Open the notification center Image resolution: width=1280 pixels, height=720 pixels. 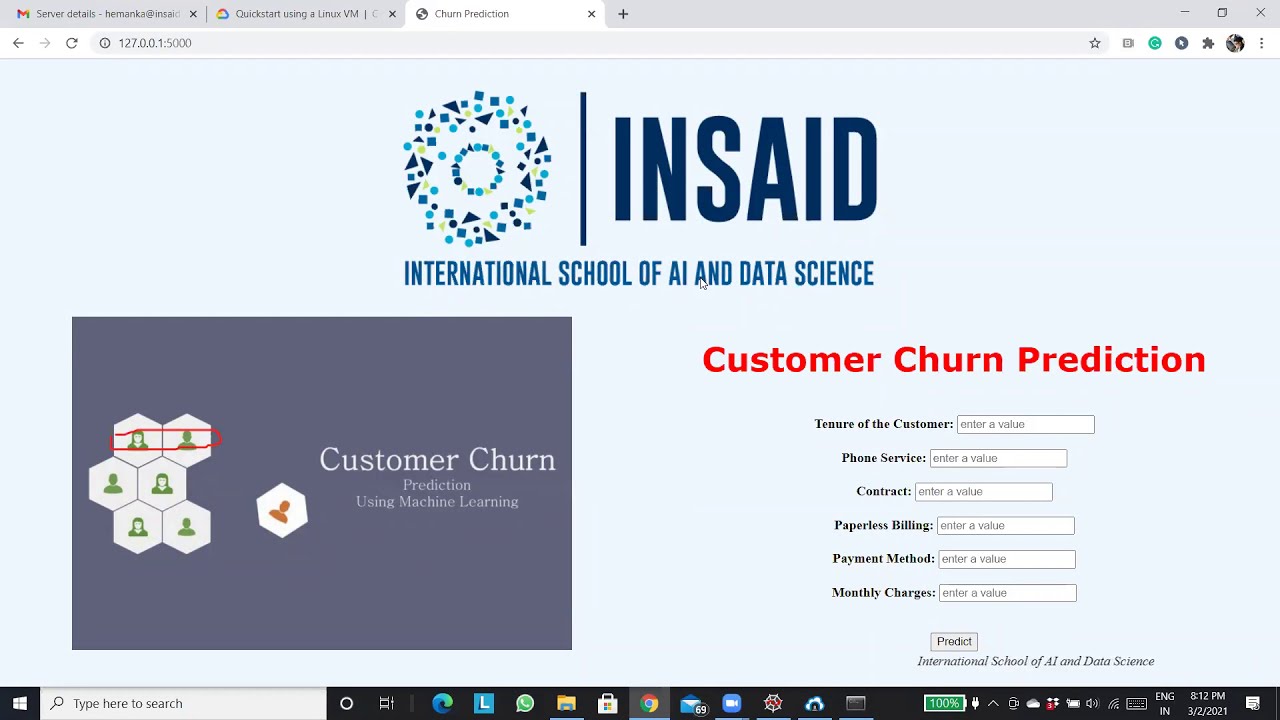[x=1253, y=703]
